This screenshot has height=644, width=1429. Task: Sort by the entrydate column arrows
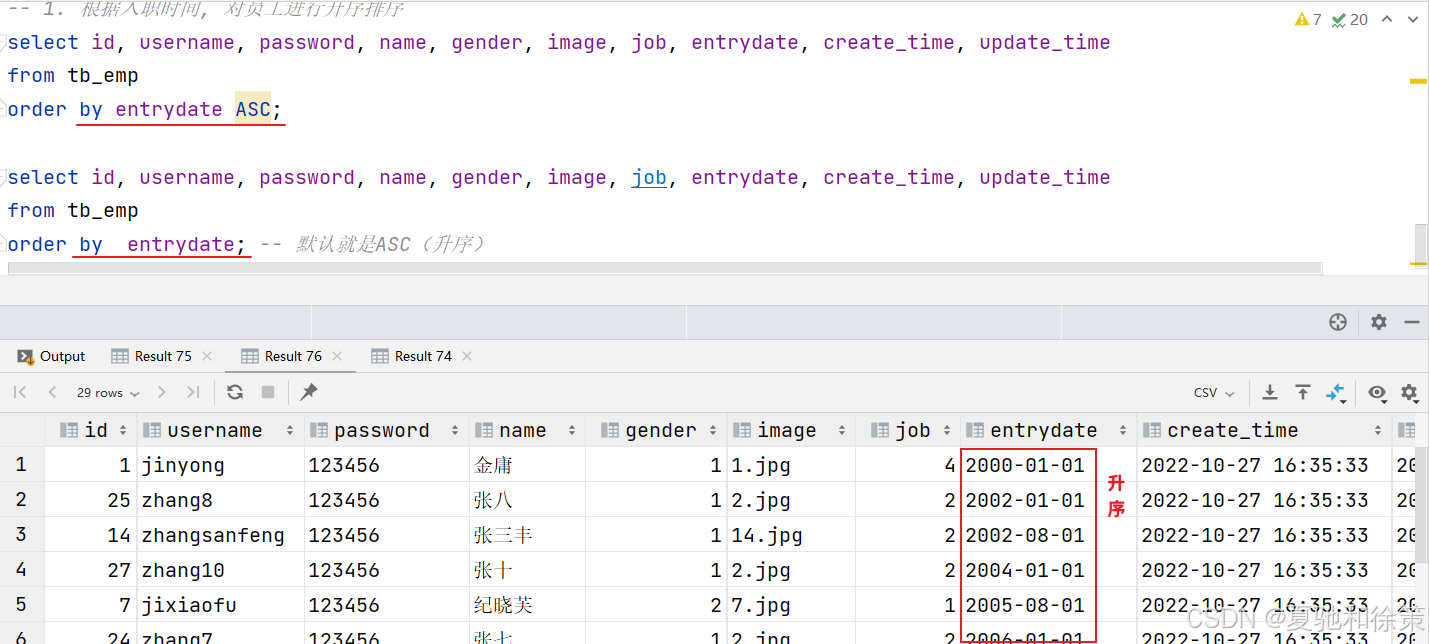point(1122,430)
